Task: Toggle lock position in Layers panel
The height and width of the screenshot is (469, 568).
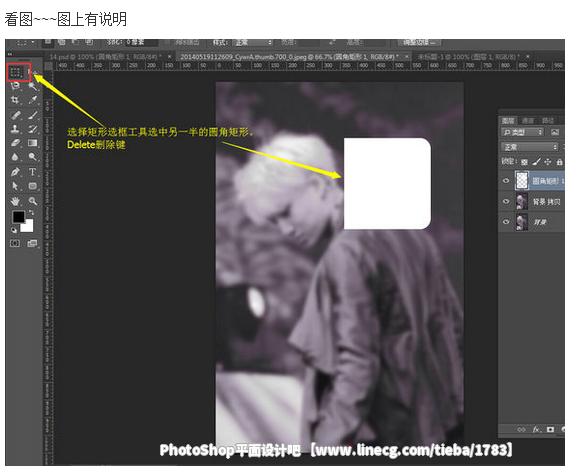Action: (x=548, y=162)
